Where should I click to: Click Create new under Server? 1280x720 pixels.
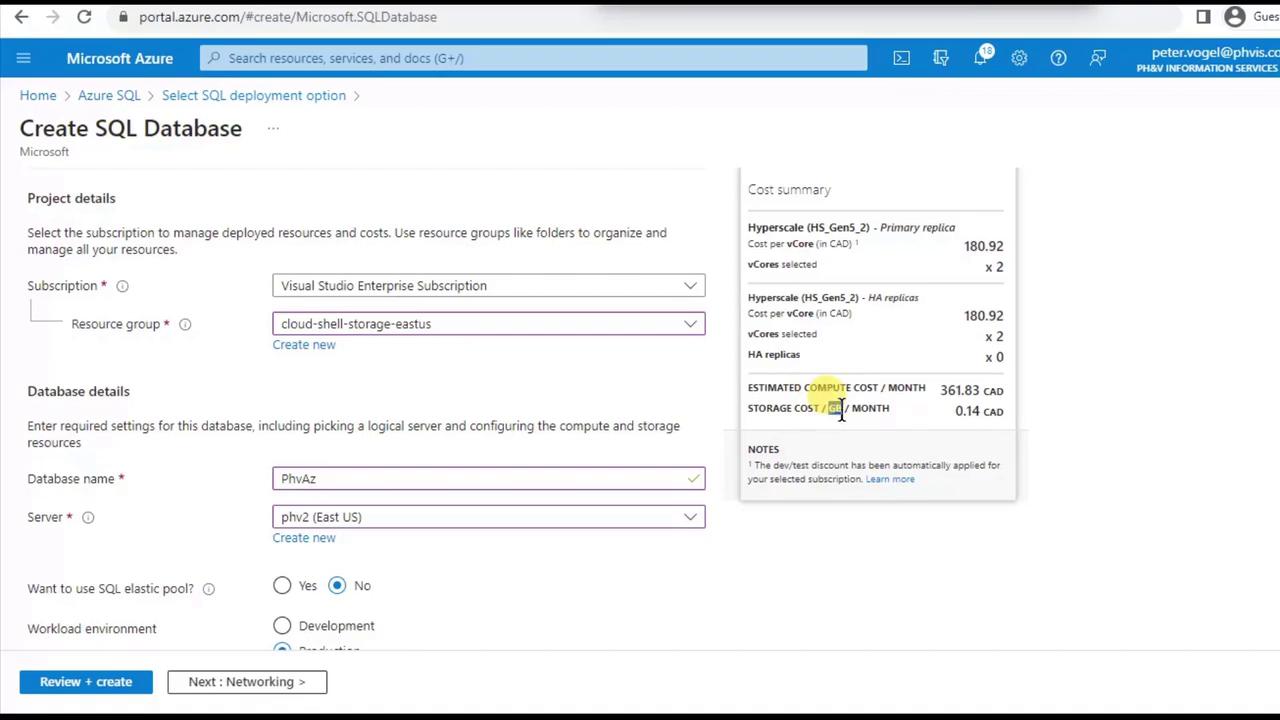[304, 538]
